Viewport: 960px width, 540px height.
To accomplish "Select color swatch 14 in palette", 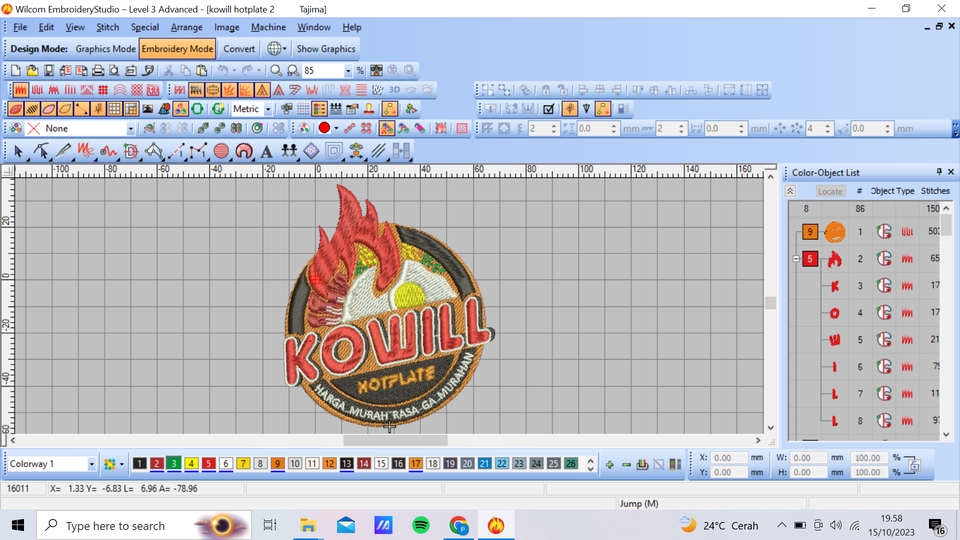I will 364,463.
